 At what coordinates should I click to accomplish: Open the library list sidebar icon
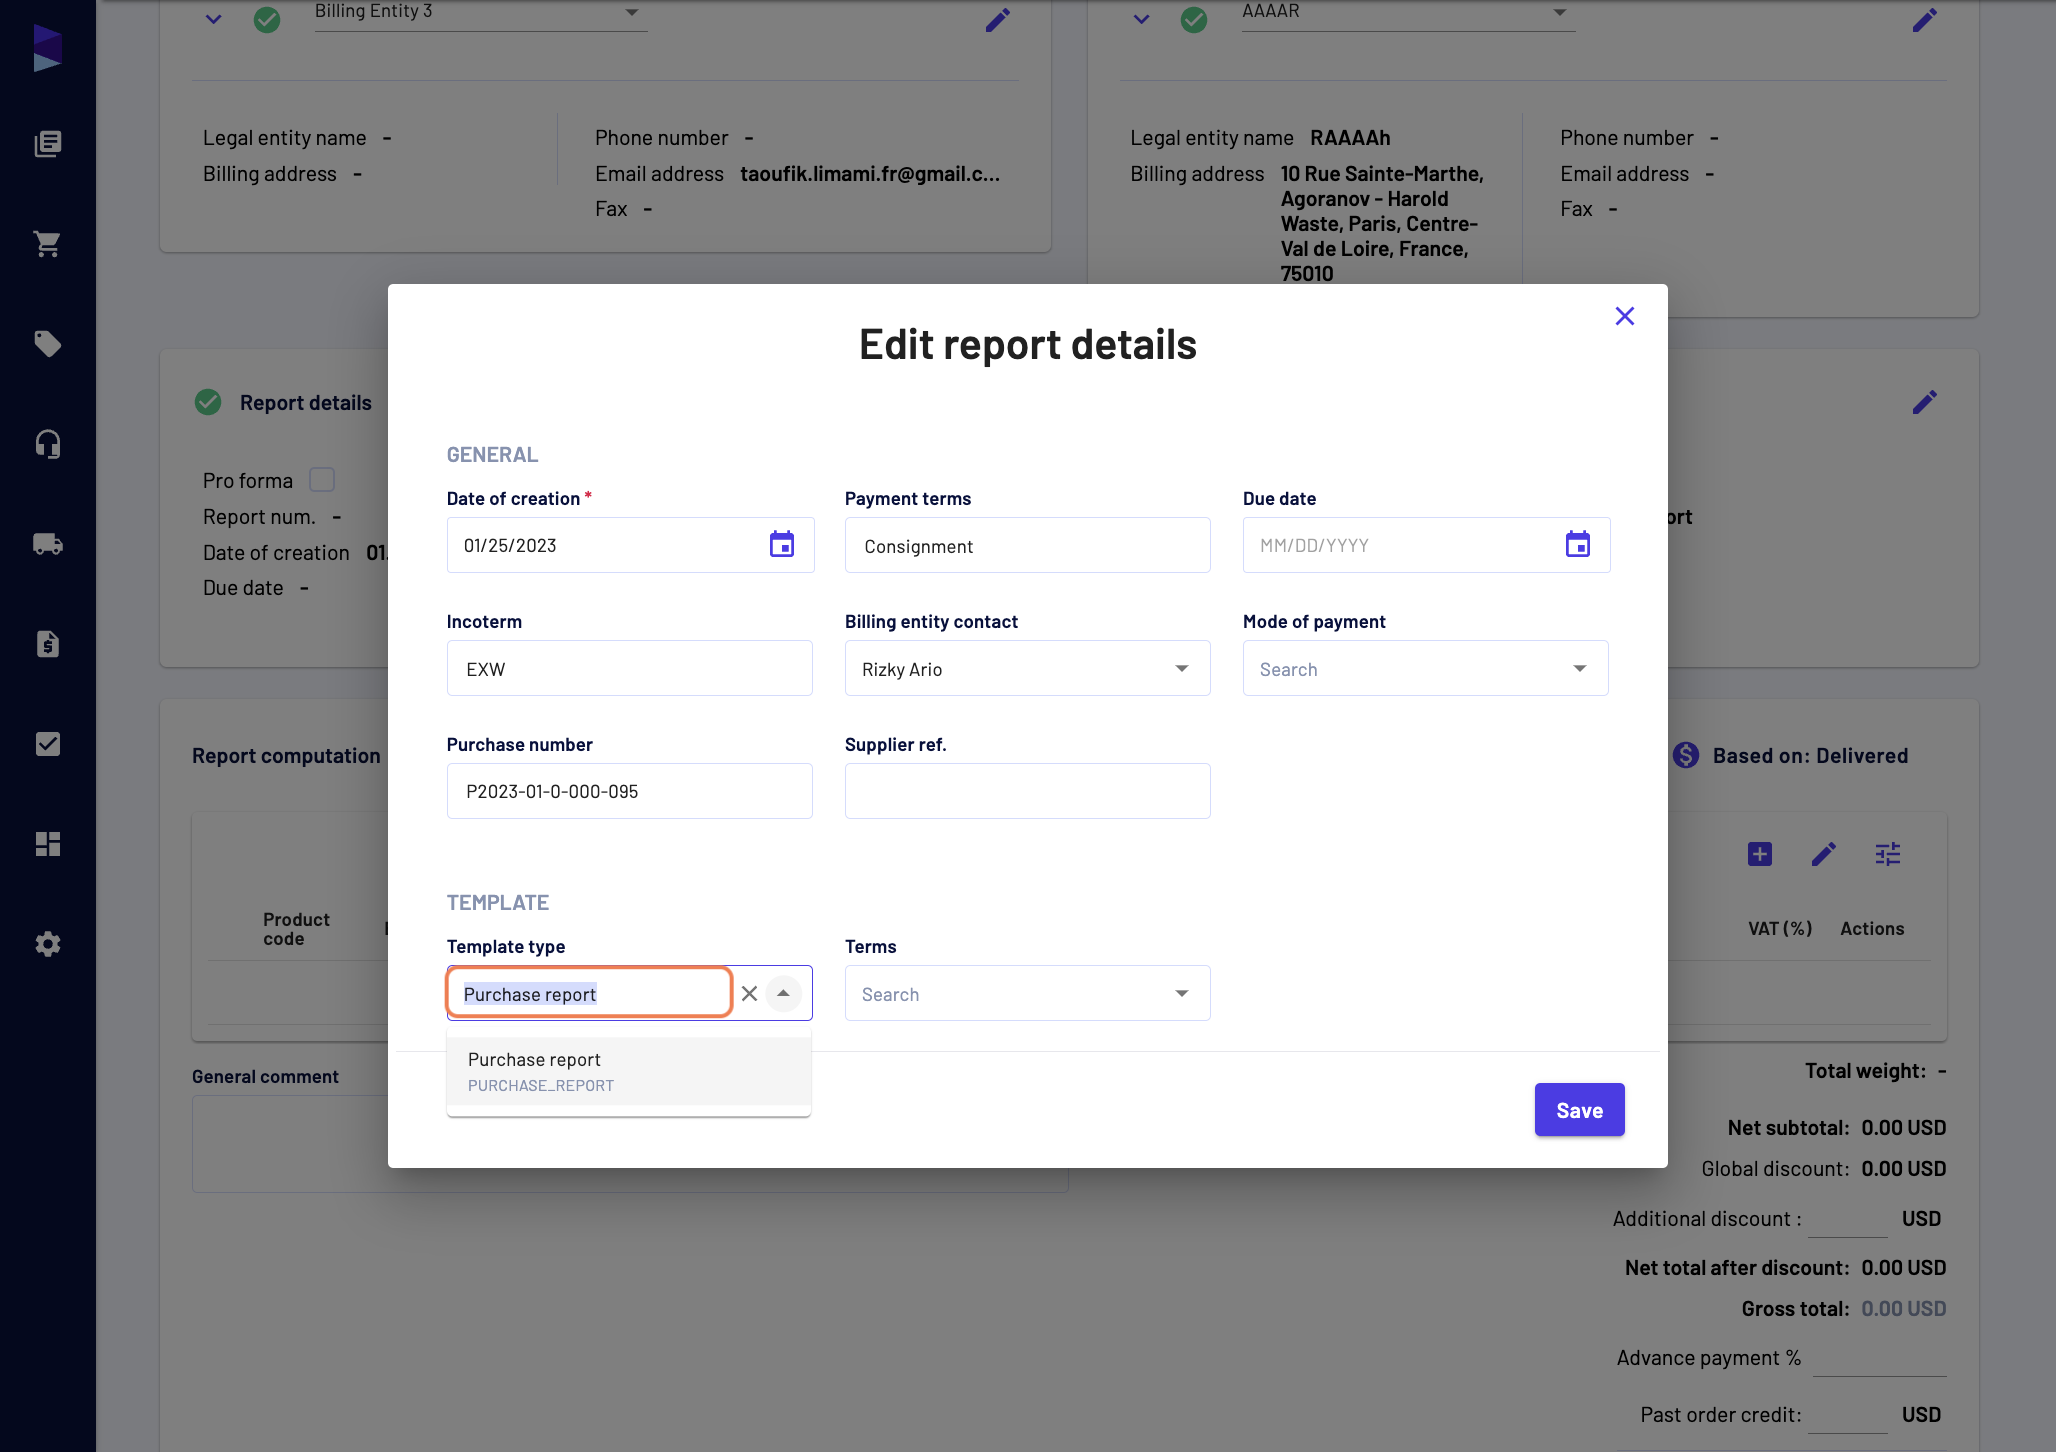47,144
